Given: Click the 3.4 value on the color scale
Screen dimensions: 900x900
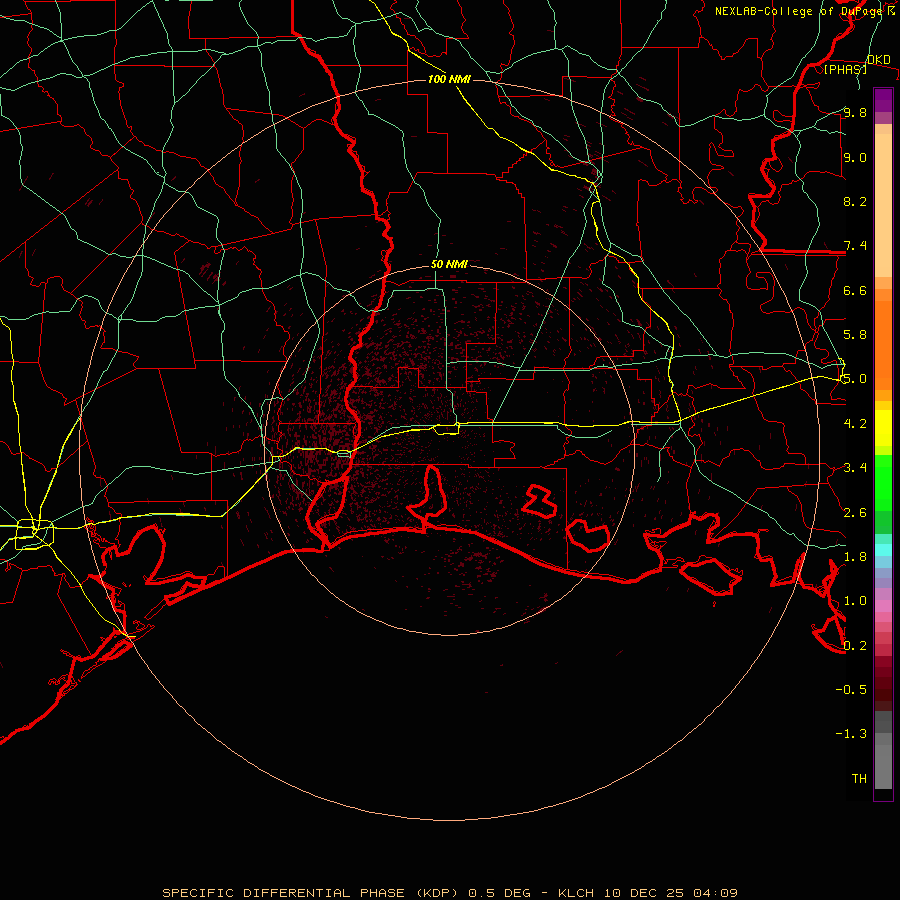Looking at the screenshot, I should click(x=855, y=467).
